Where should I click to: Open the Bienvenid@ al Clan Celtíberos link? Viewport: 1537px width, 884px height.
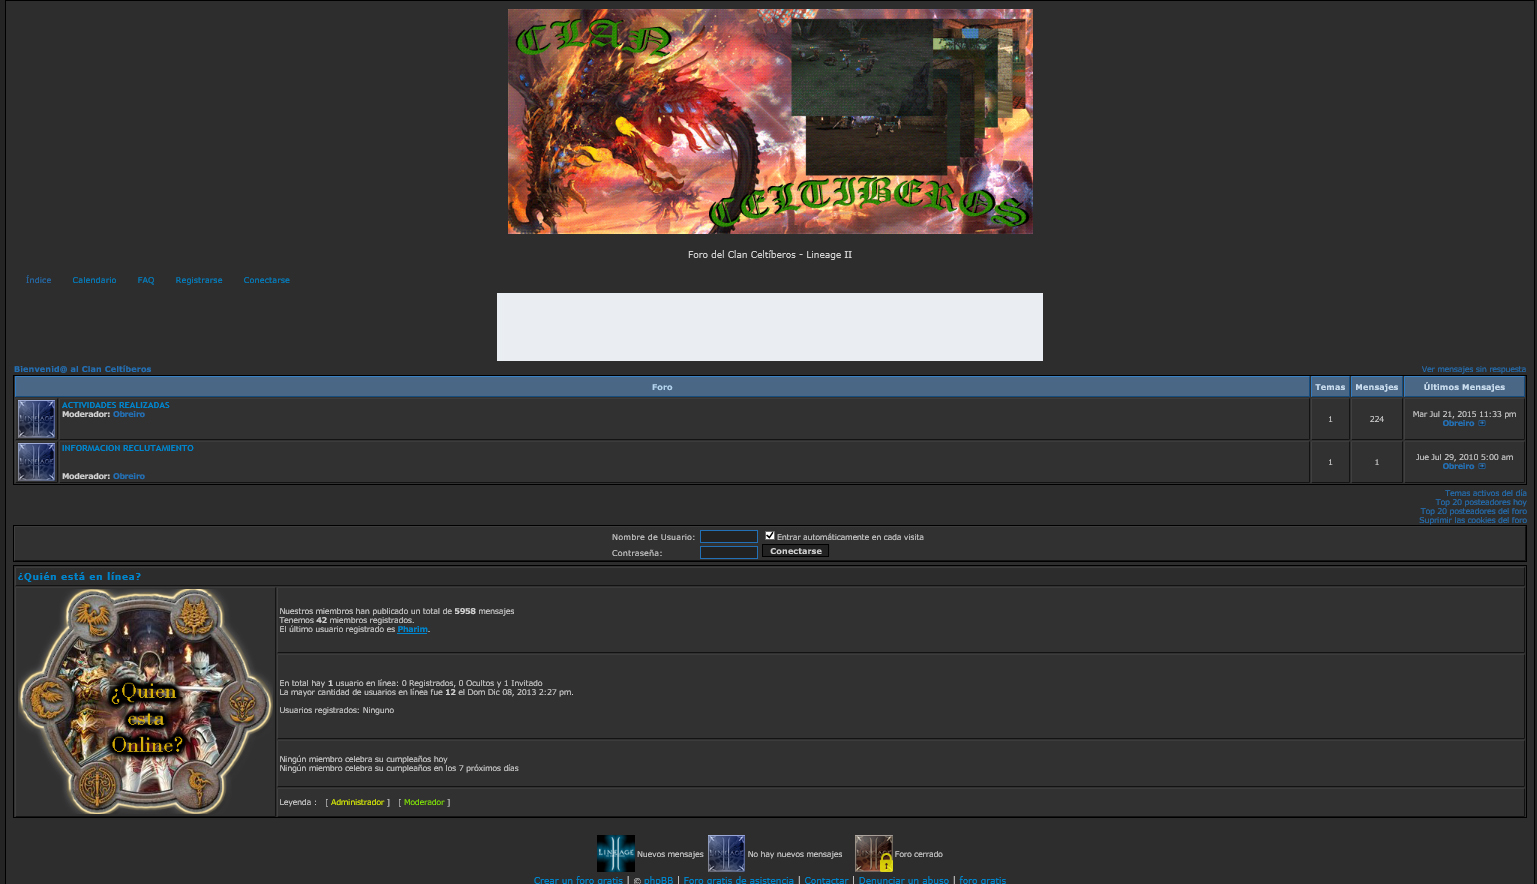[x=83, y=369]
